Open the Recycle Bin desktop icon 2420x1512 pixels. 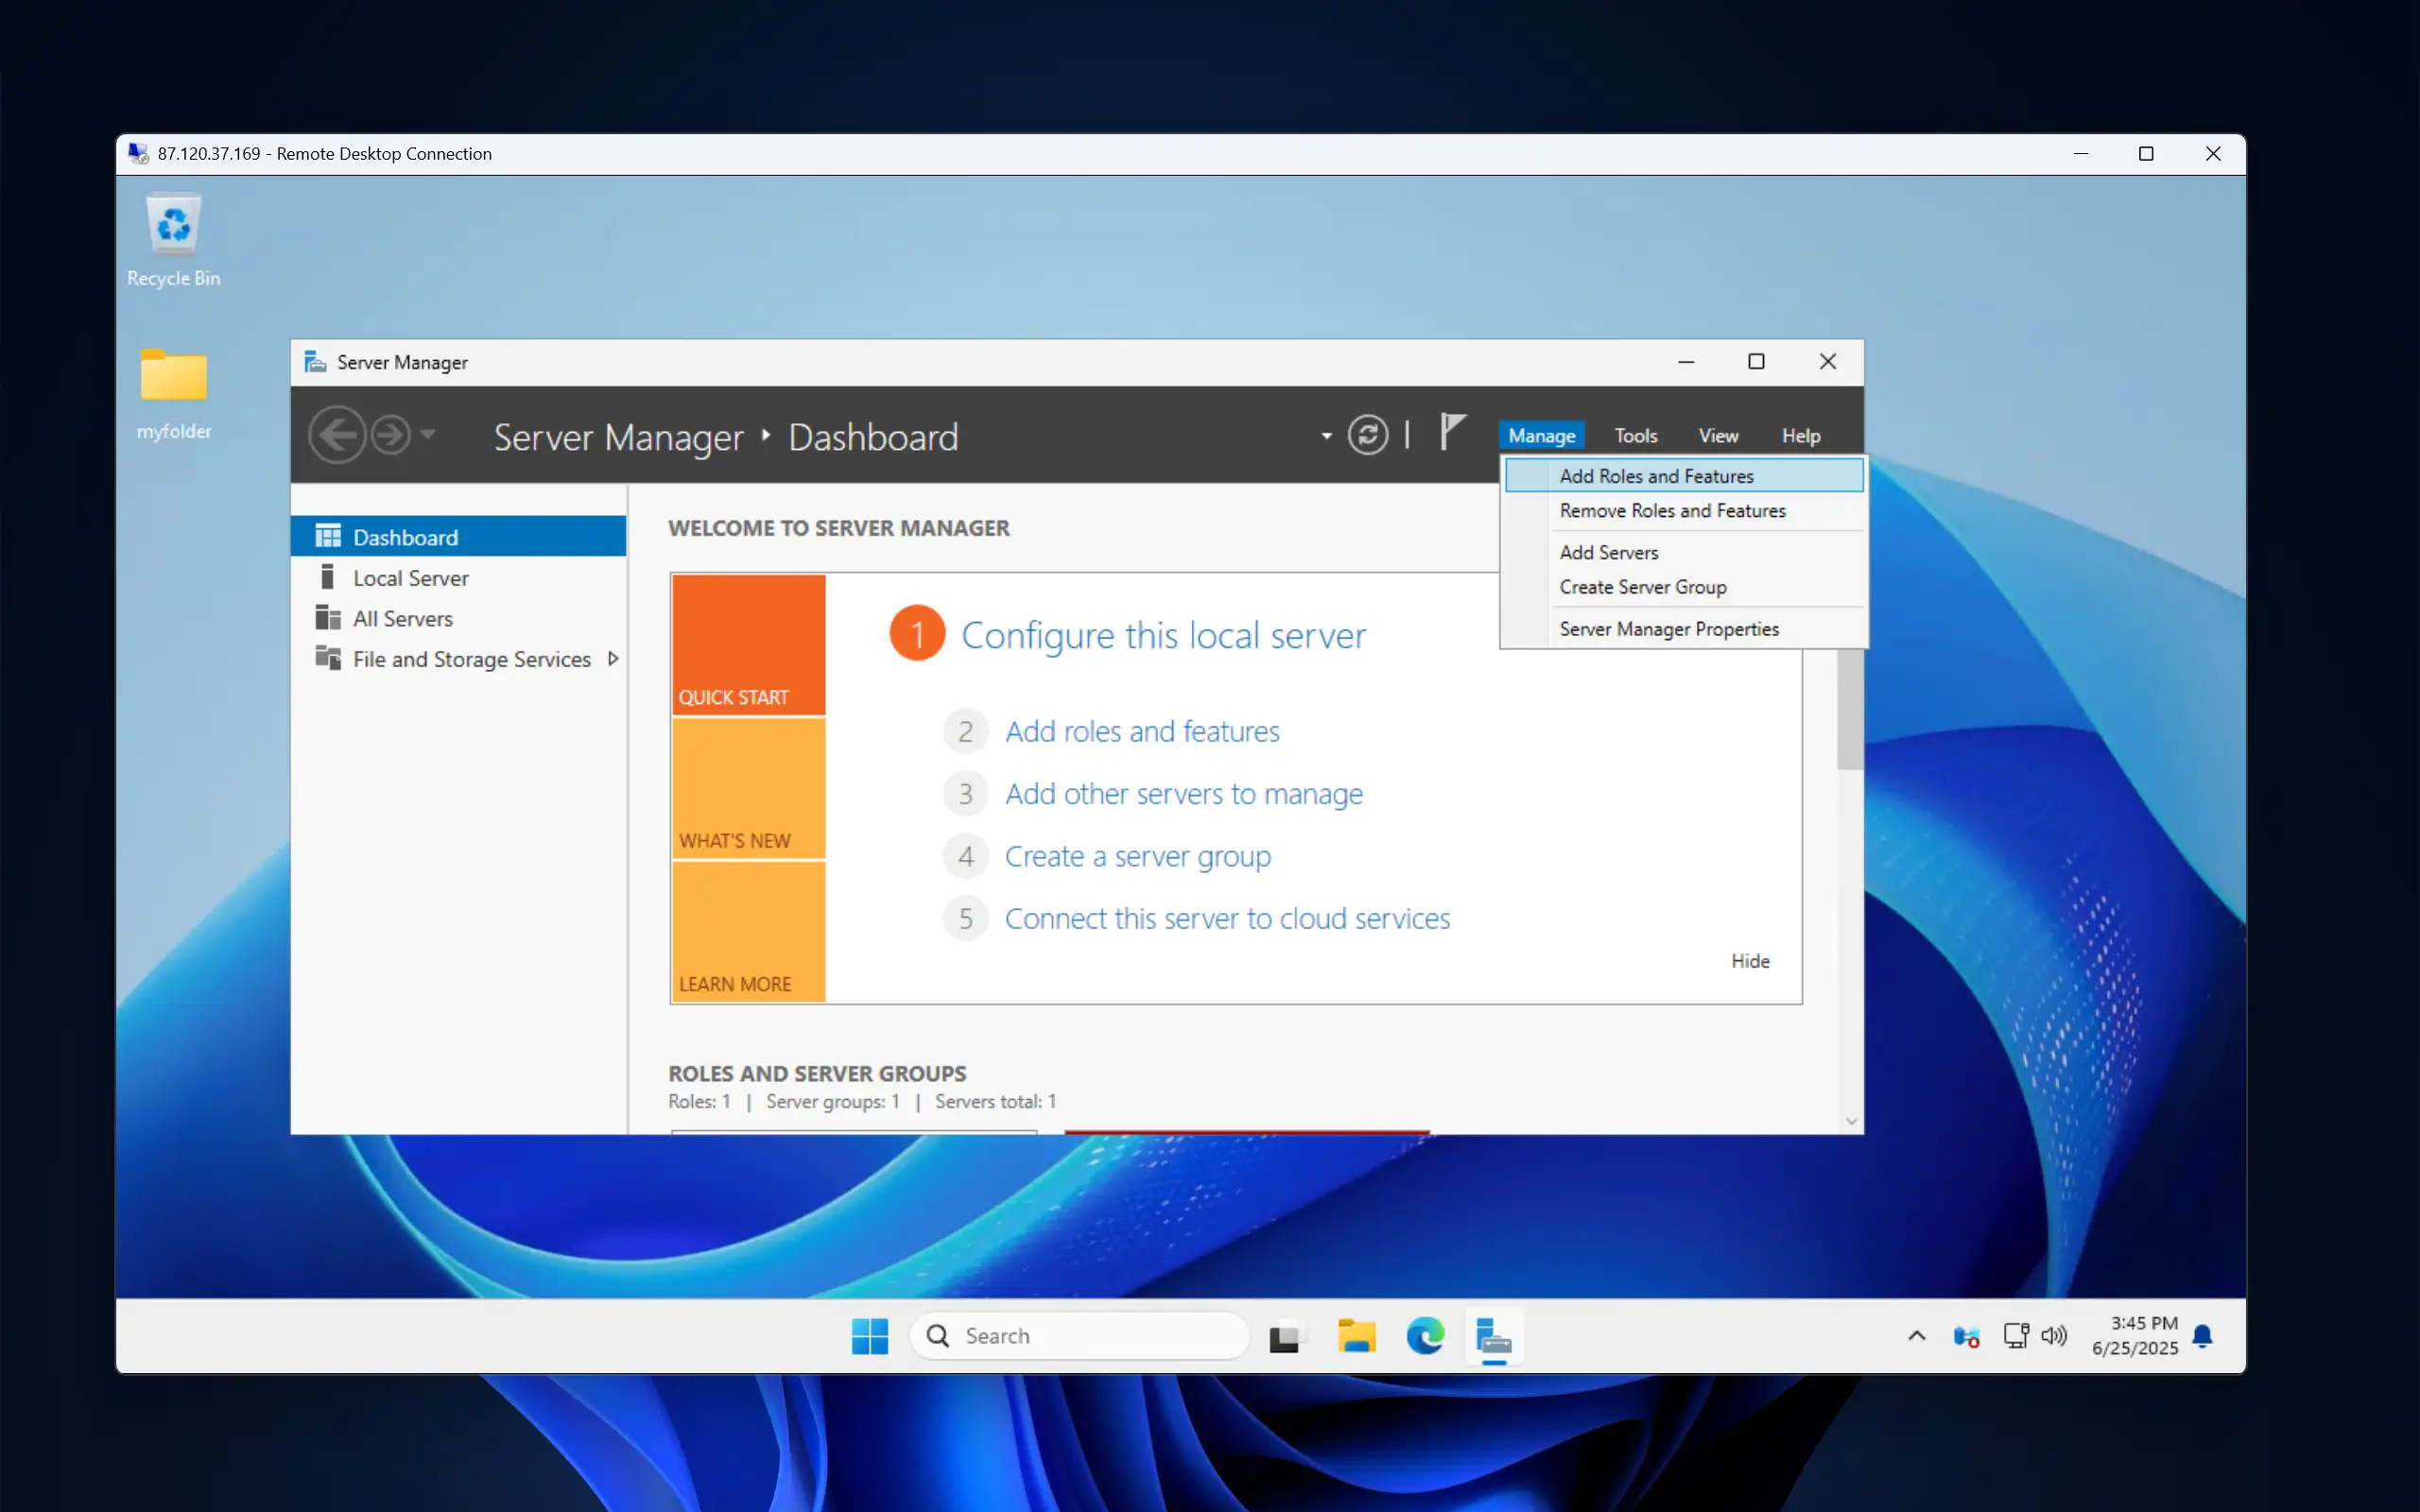coord(173,240)
